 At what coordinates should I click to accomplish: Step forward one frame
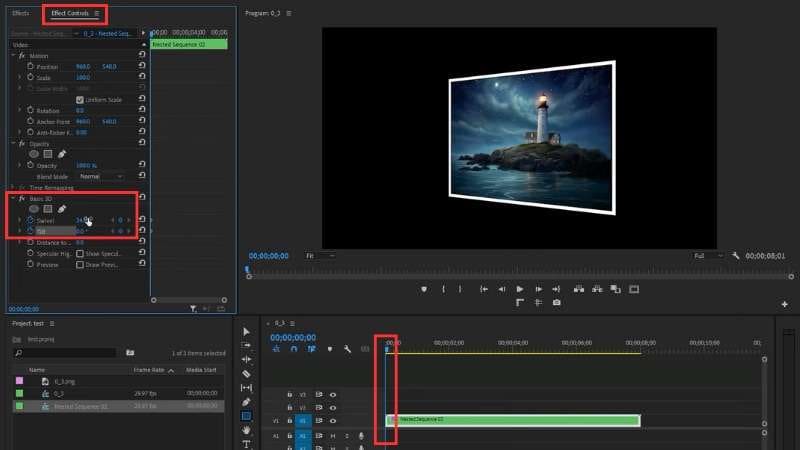[x=538, y=289]
